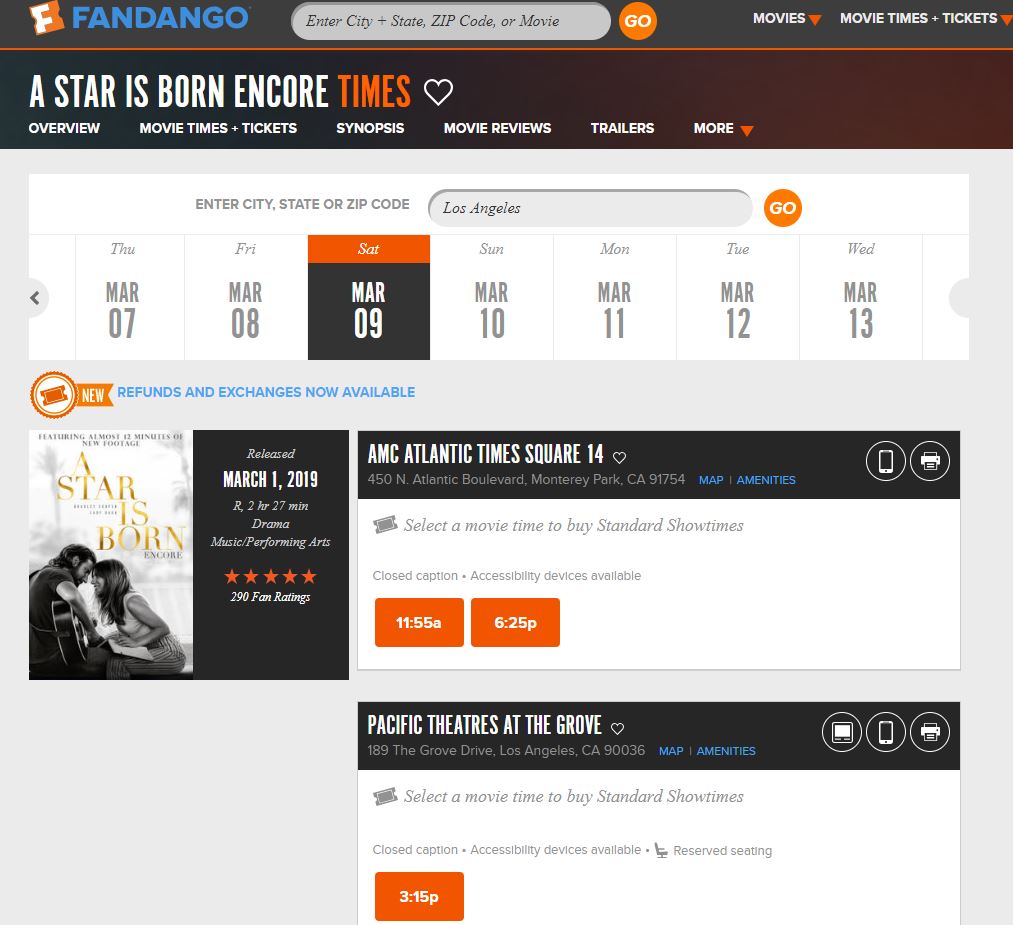Open MAP link for Pacific Theatres at Grove
The height and width of the screenshot is (925, 1013).
671,751
